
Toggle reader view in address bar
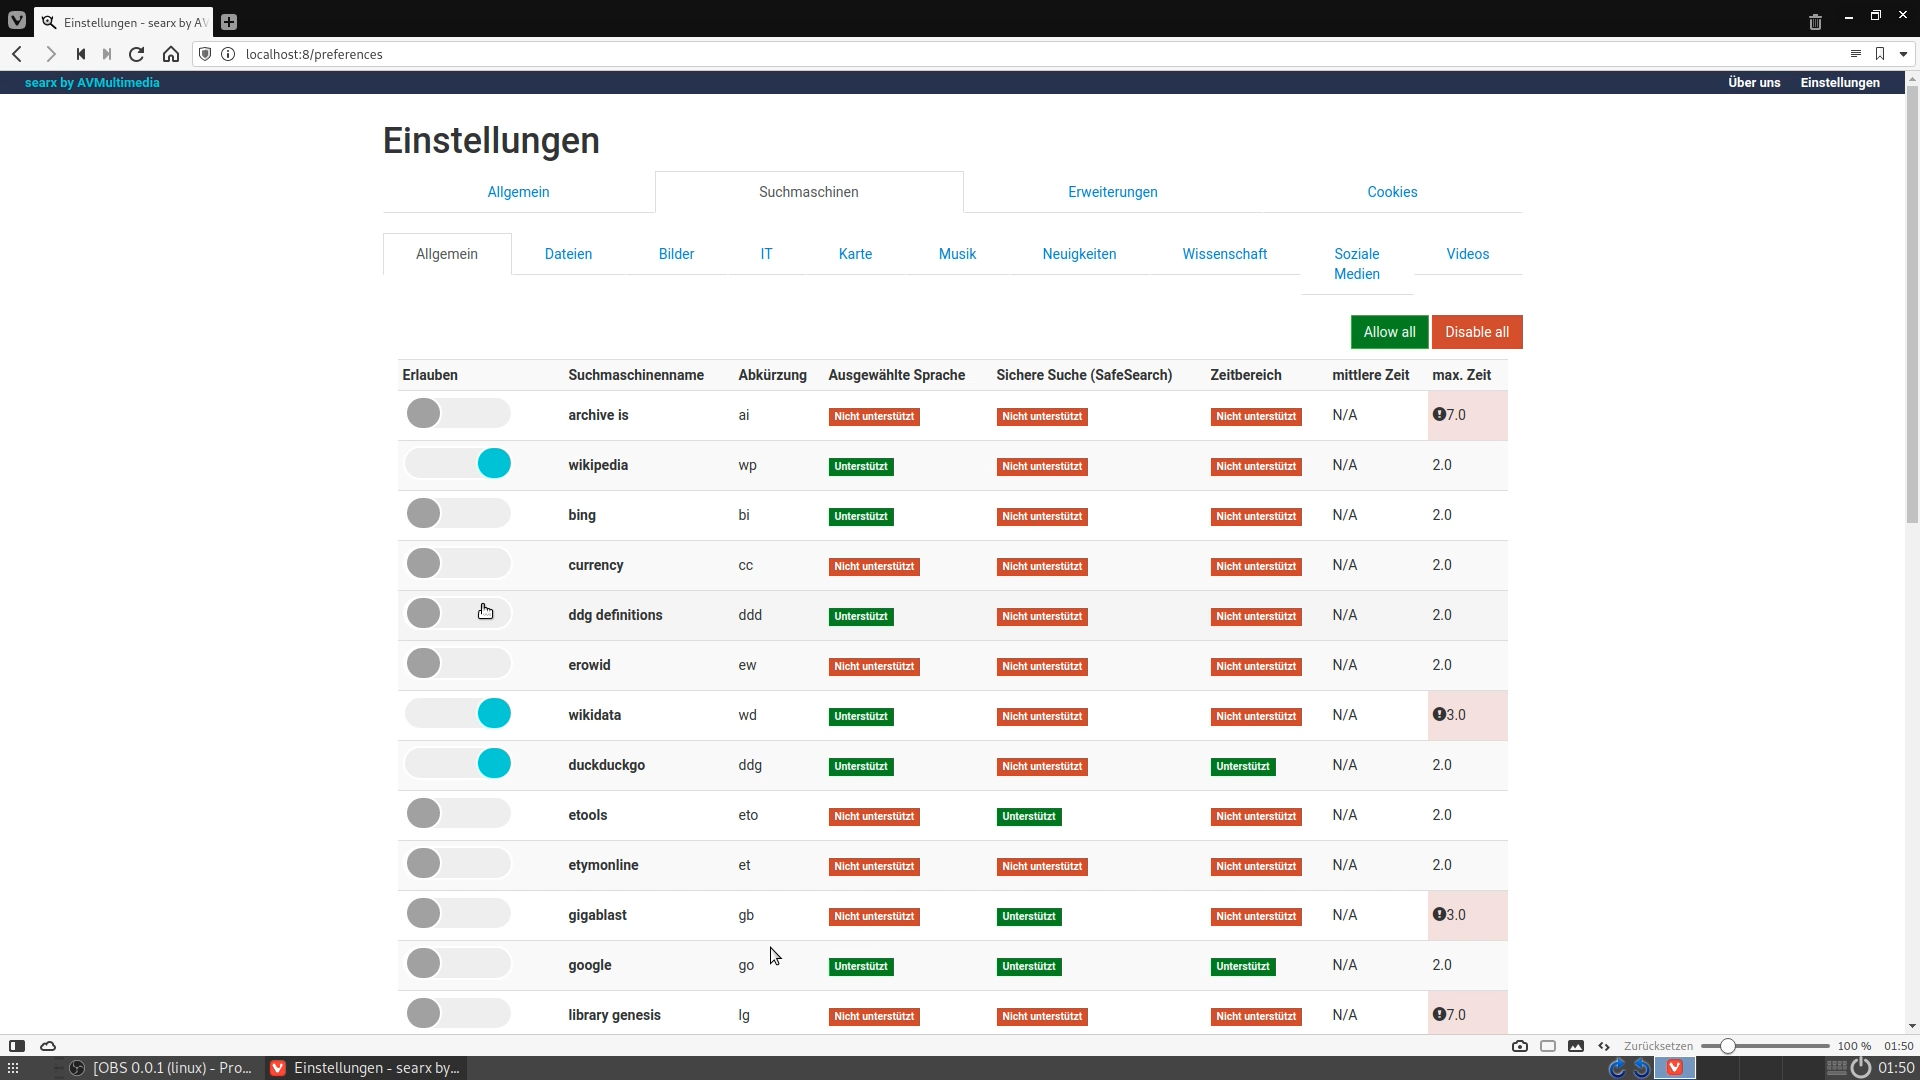(x=1856, y=54)
